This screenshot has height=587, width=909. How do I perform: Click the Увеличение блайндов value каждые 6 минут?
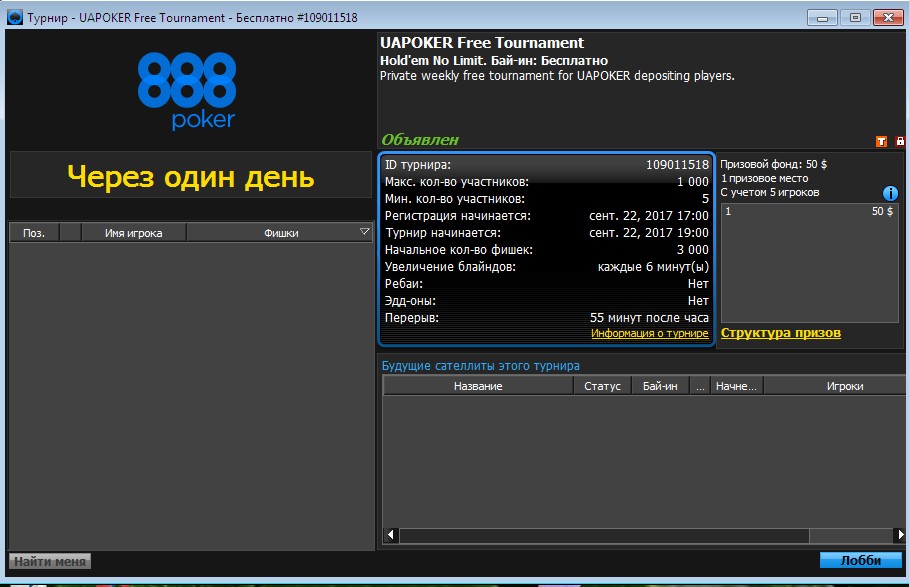pos(653,267)
